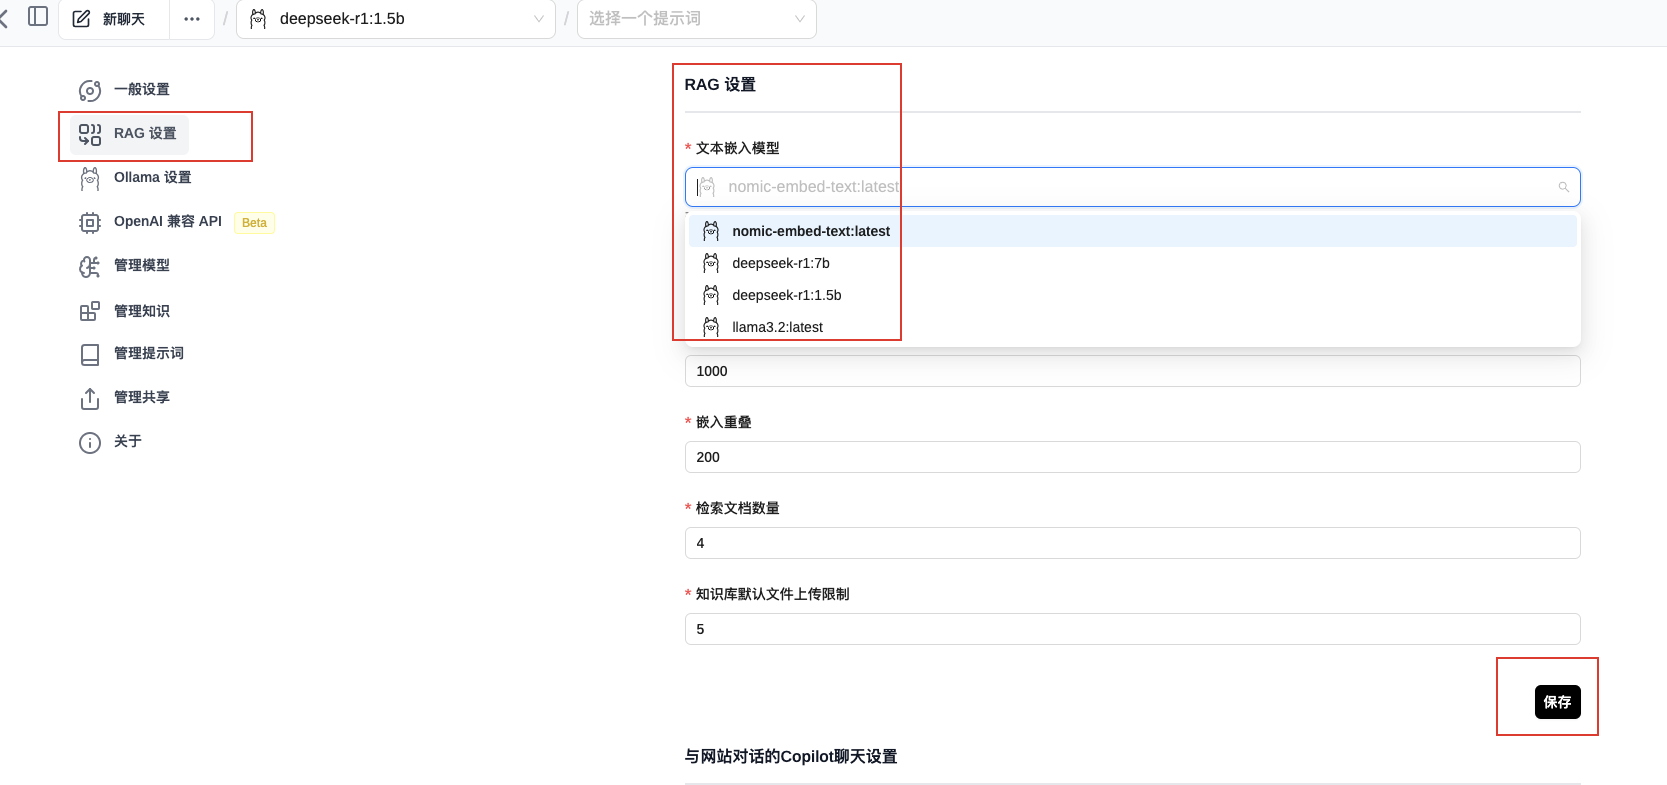Choose llama3.2:latest in the dropdown list

click(1132, 327)
